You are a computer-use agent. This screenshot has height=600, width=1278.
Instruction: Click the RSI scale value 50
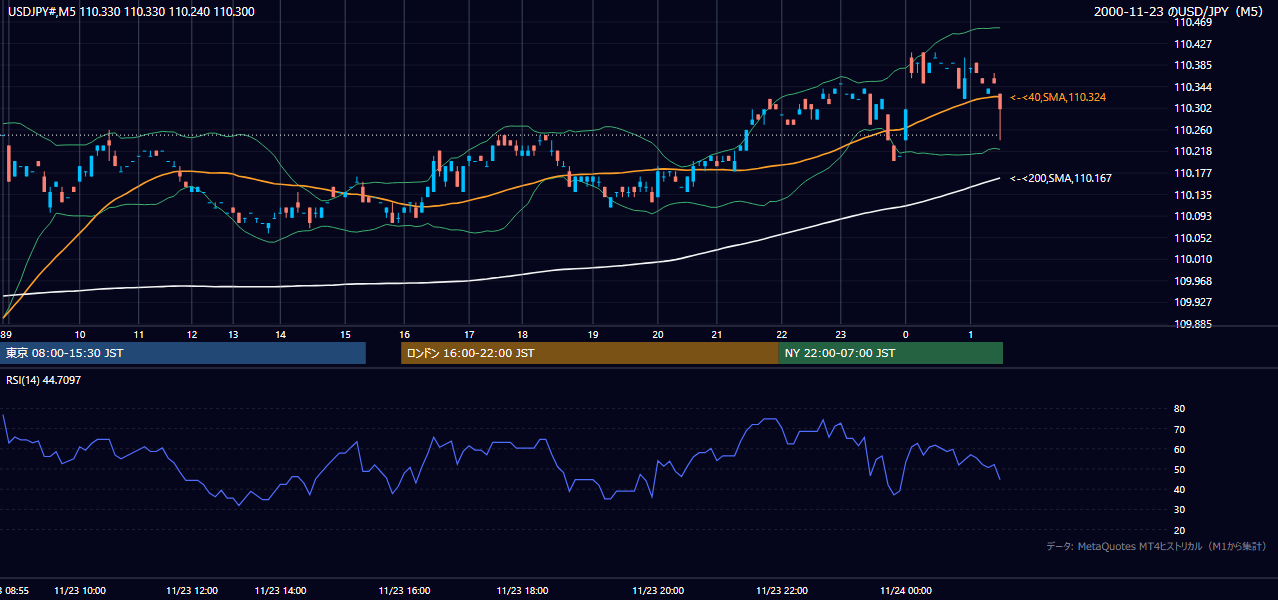click(x=1179, y=469)
